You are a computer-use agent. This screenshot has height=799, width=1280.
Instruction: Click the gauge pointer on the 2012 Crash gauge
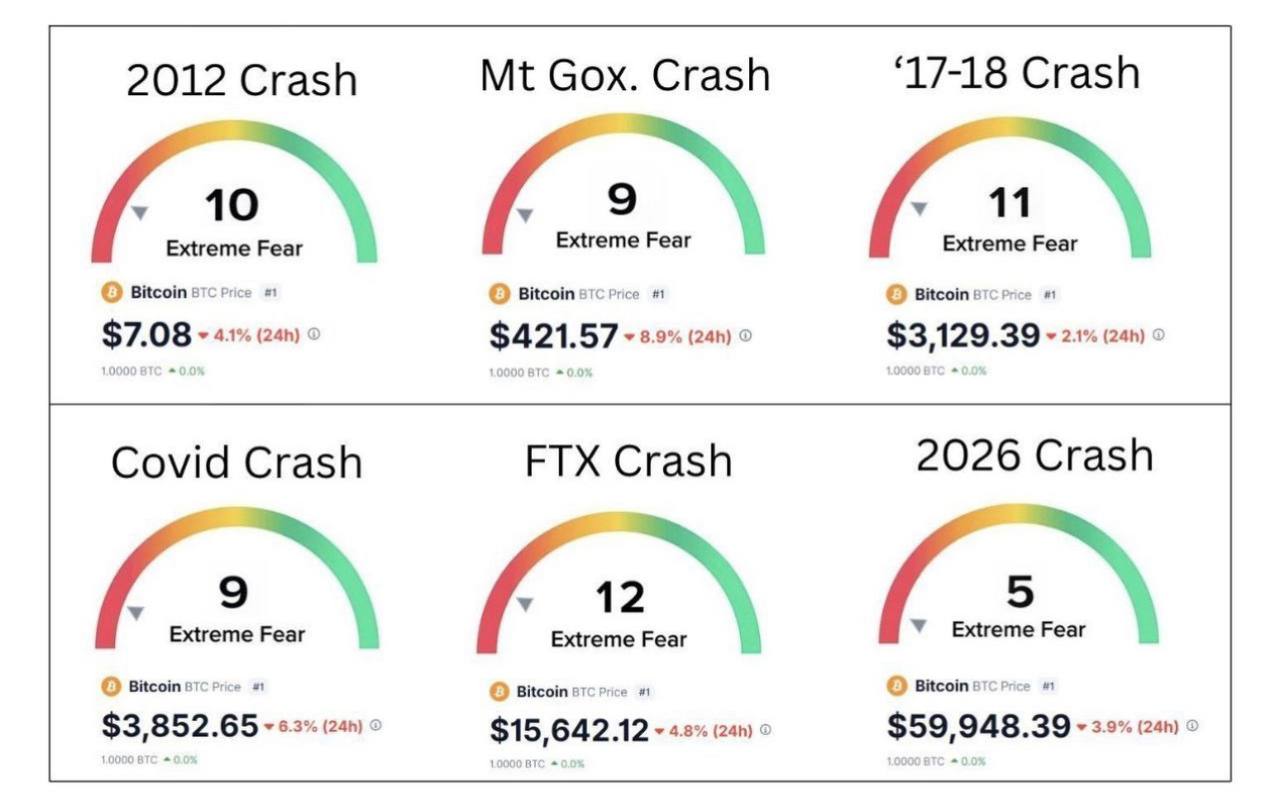click(140, 212)
